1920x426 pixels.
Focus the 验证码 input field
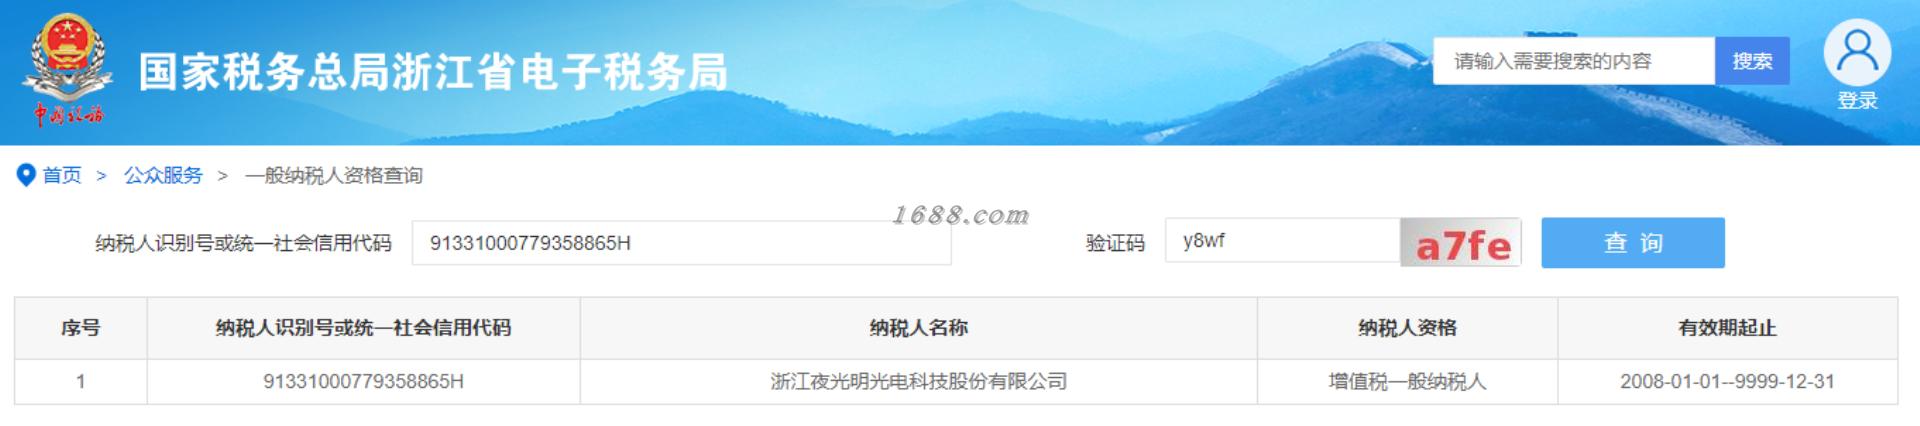pos(1282,241)
